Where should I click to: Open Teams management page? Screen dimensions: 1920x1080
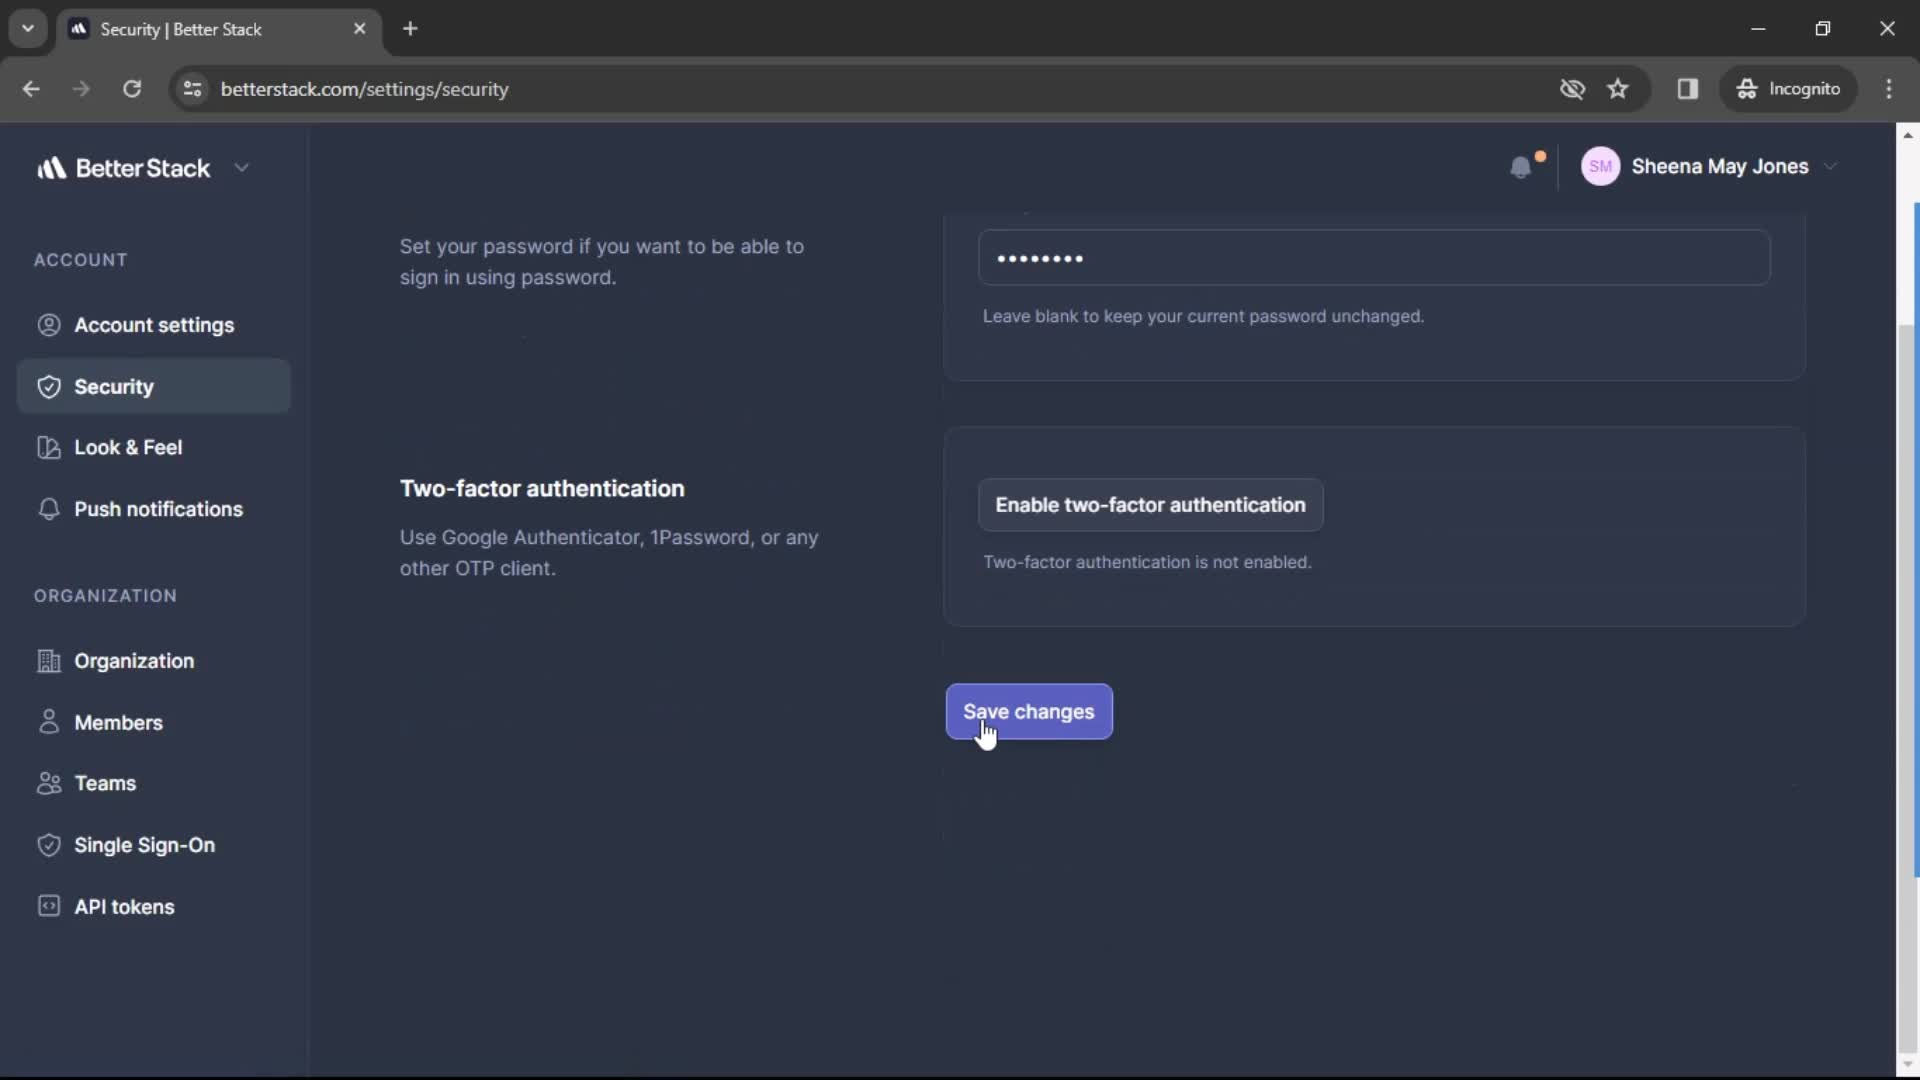(105, 783)
